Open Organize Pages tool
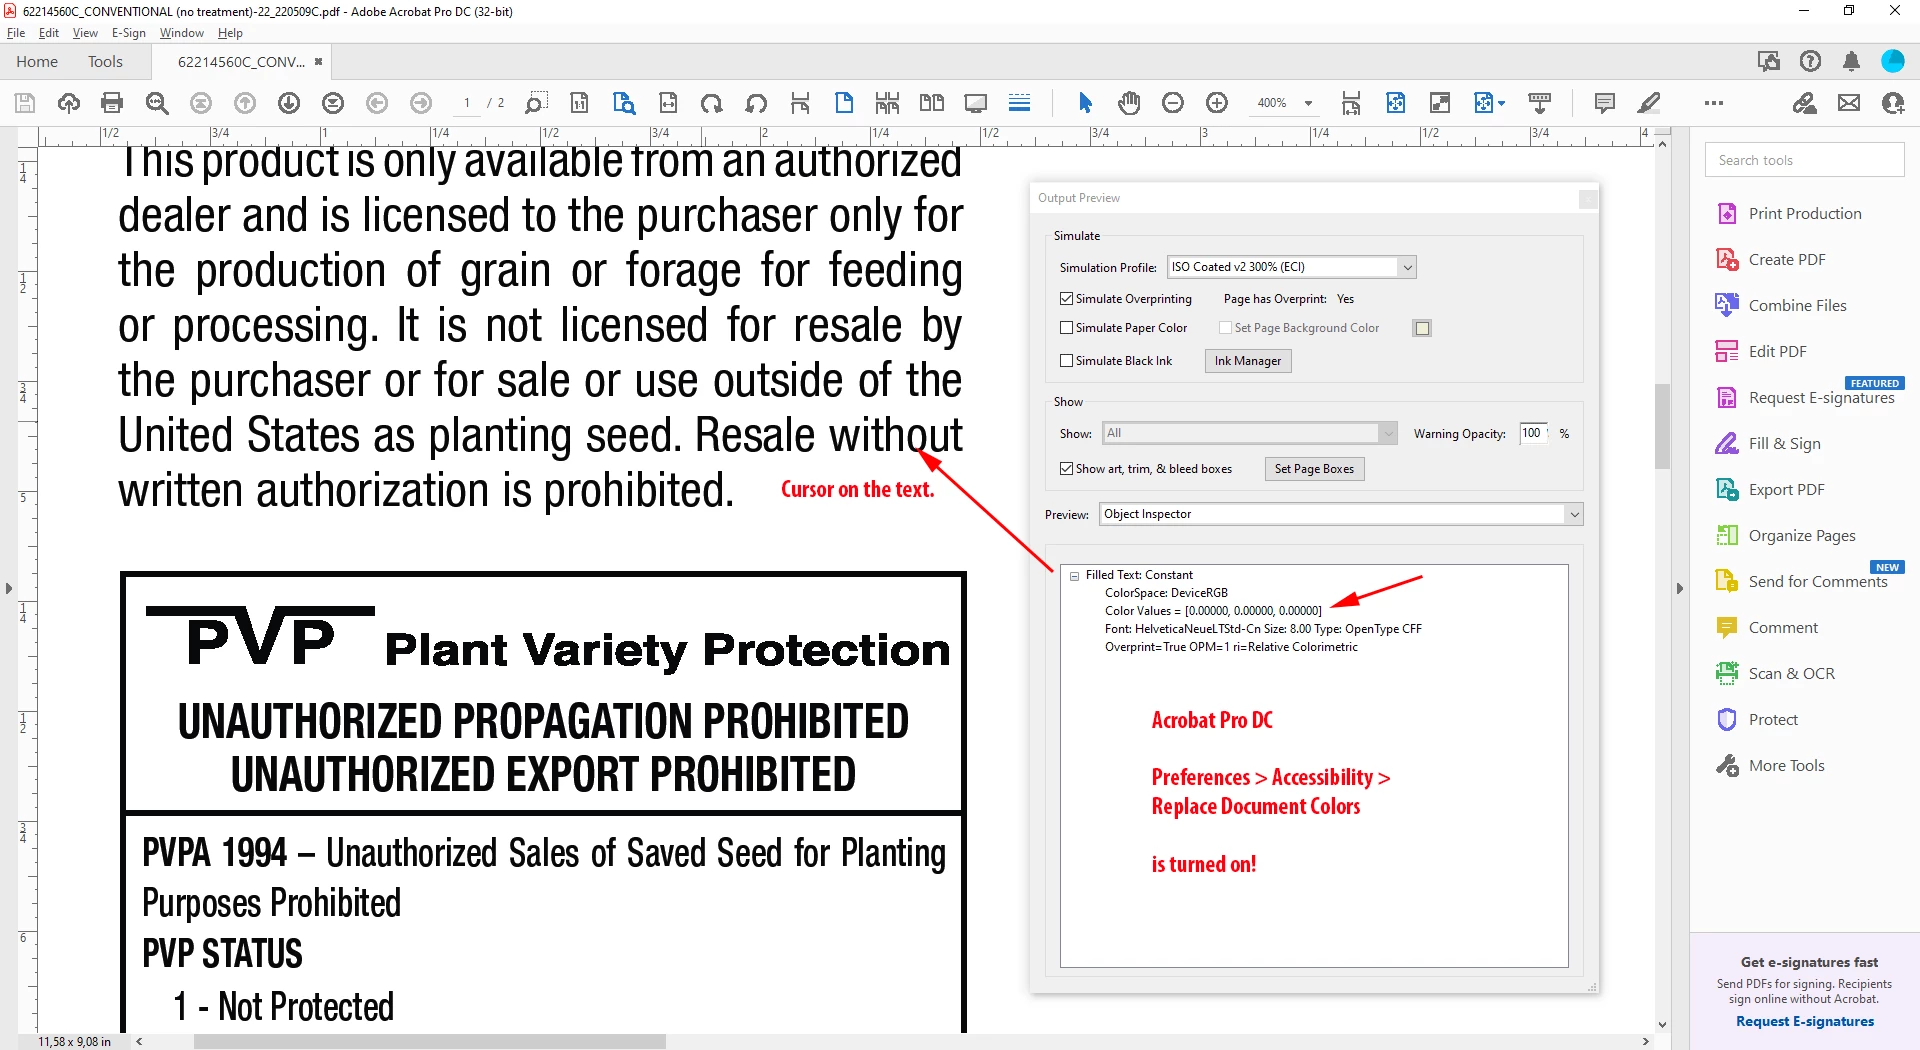The image size is (1920, 1050). click(1786, 535)
